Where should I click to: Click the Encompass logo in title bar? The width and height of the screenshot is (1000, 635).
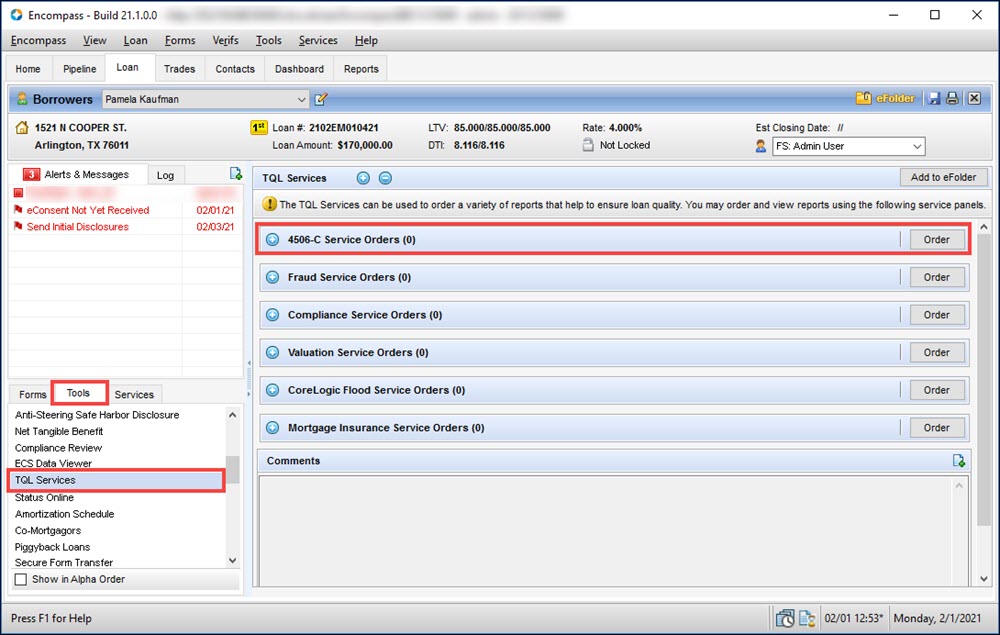[x=17, y=15]
